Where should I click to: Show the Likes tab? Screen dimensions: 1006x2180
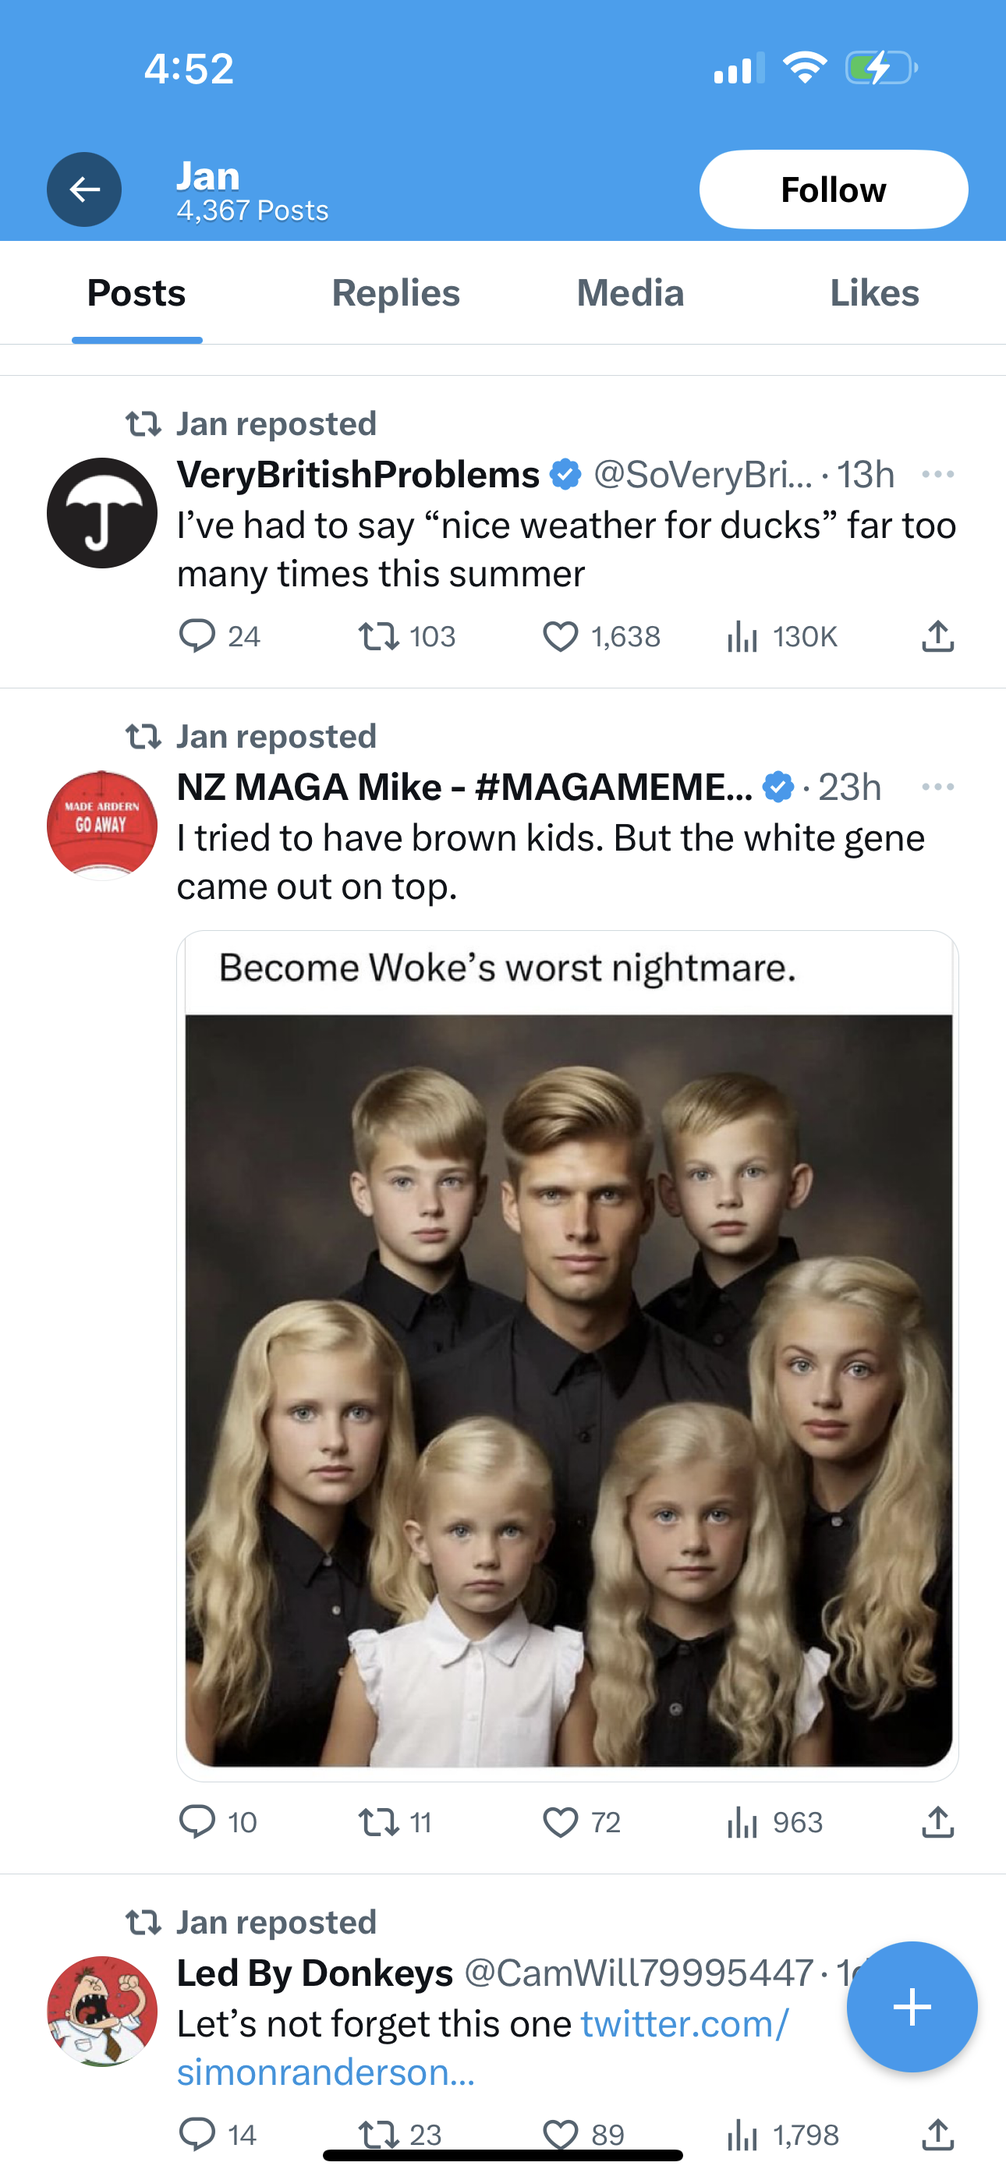(874, 293)
